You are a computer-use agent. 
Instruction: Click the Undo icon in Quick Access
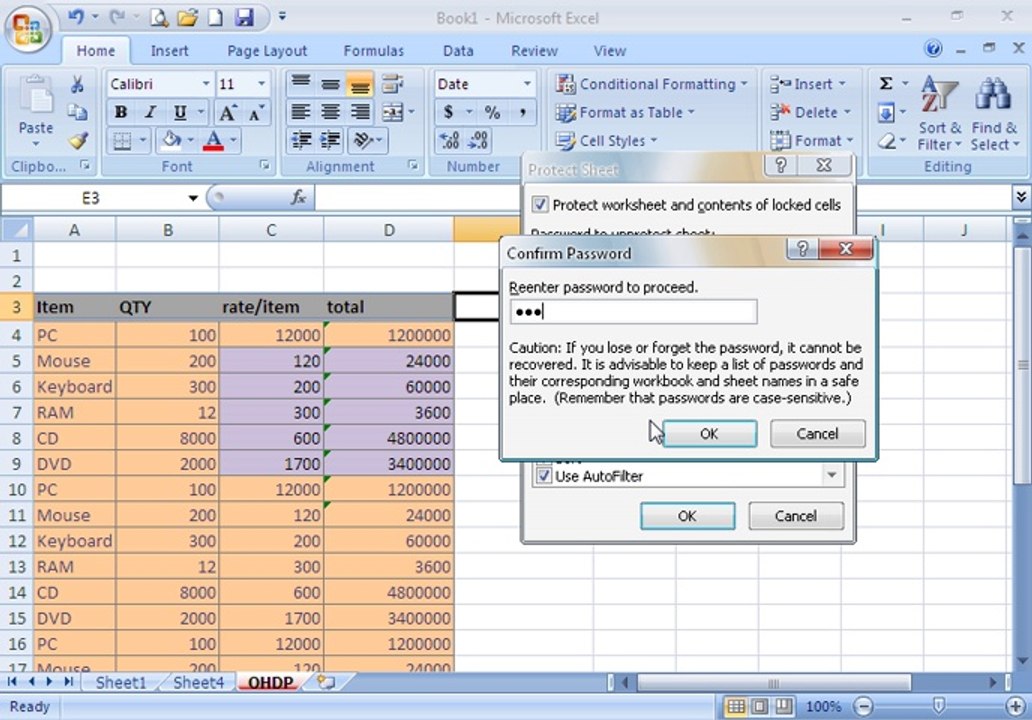(x=76, y=16)
